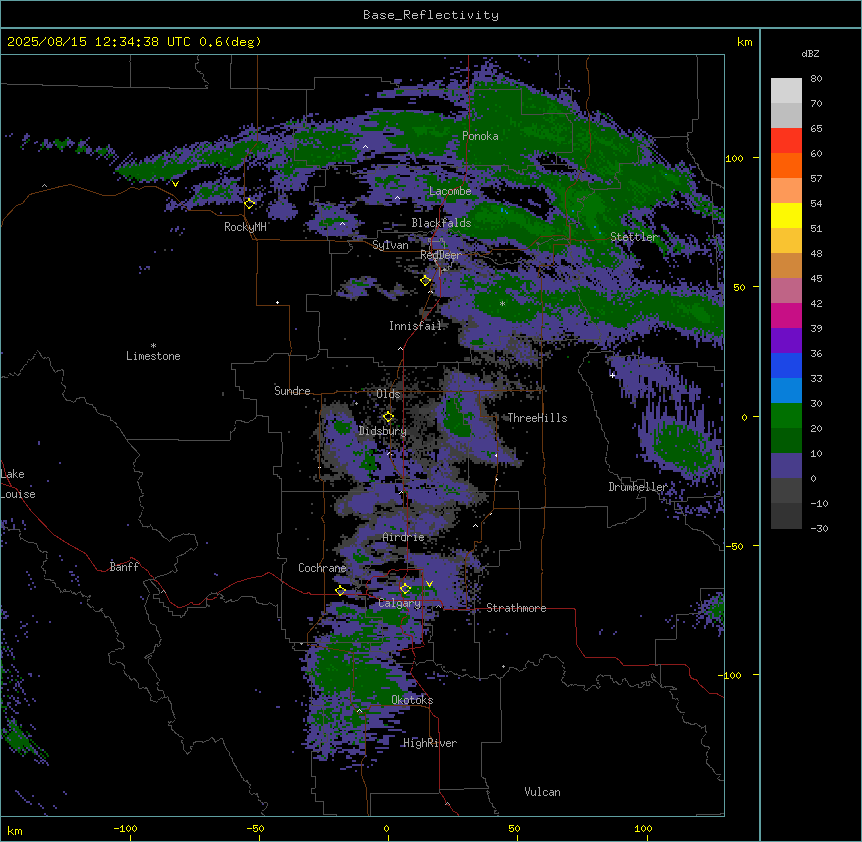
Task: Click the Didsbury town label
Action: [383, 431]
